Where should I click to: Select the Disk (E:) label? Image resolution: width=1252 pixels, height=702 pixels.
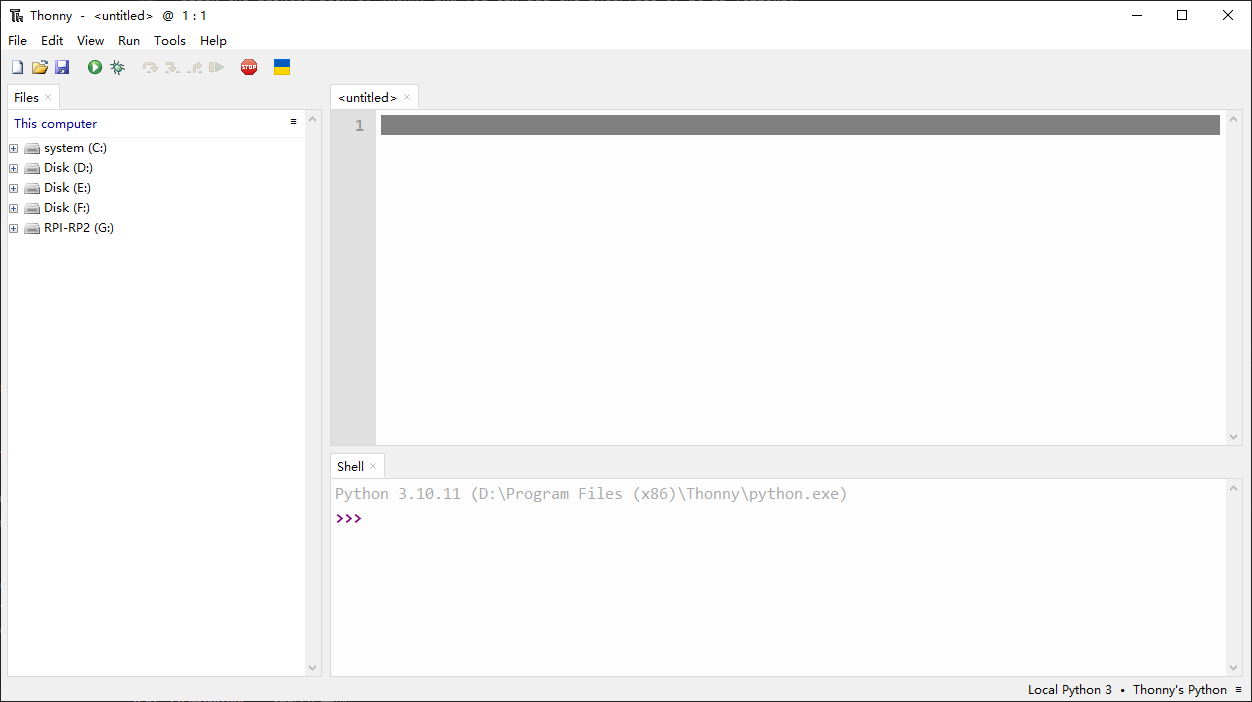point(68,188)
